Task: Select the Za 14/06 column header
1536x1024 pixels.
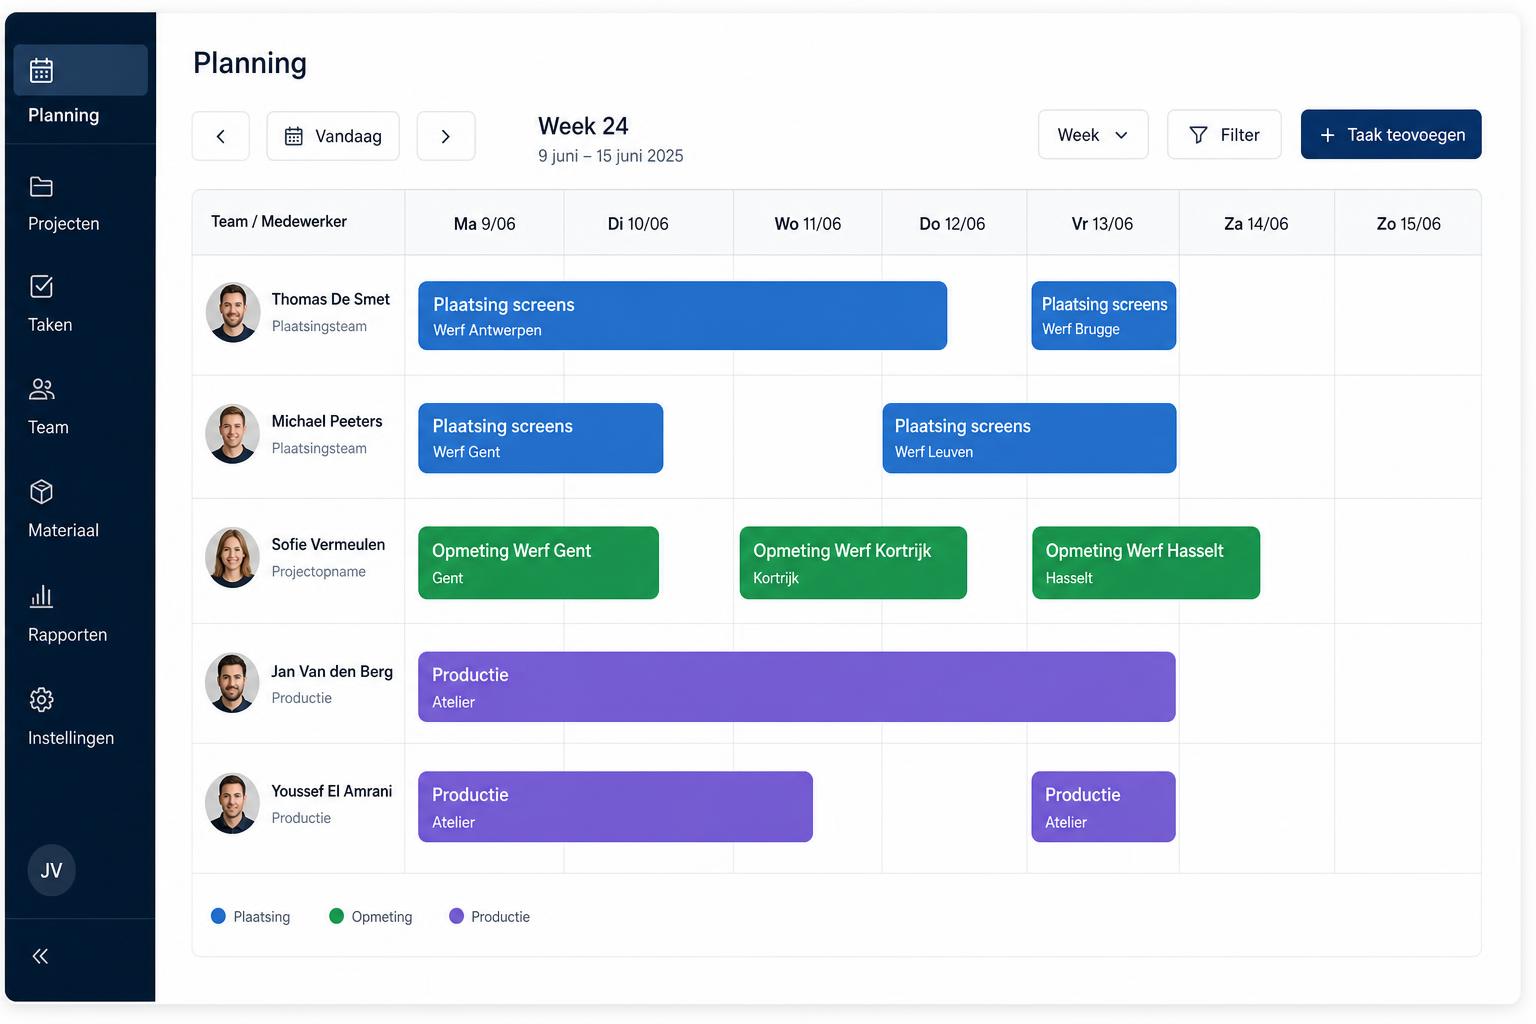Action: (1256, 224)
